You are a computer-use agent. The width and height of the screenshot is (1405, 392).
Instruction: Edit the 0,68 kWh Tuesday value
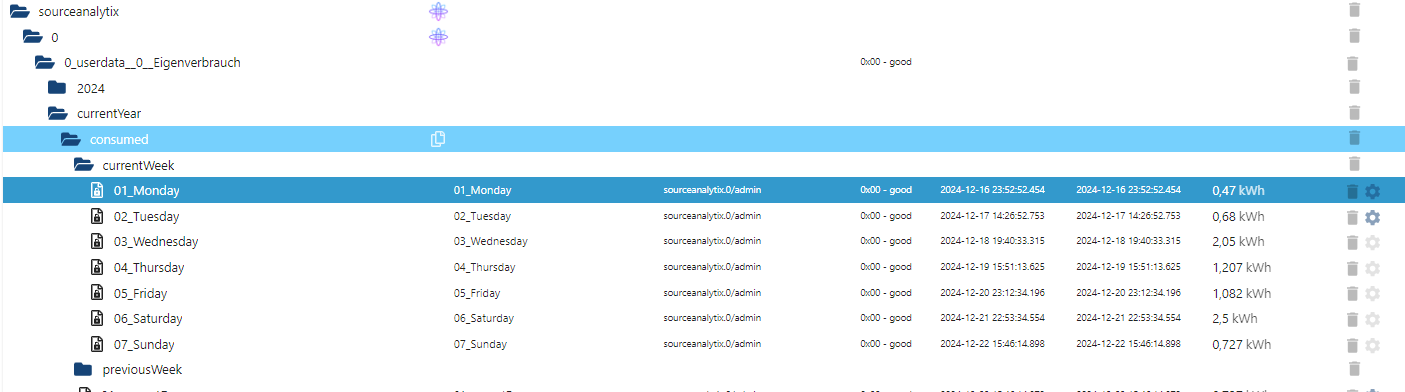[x=1238, y=217]
